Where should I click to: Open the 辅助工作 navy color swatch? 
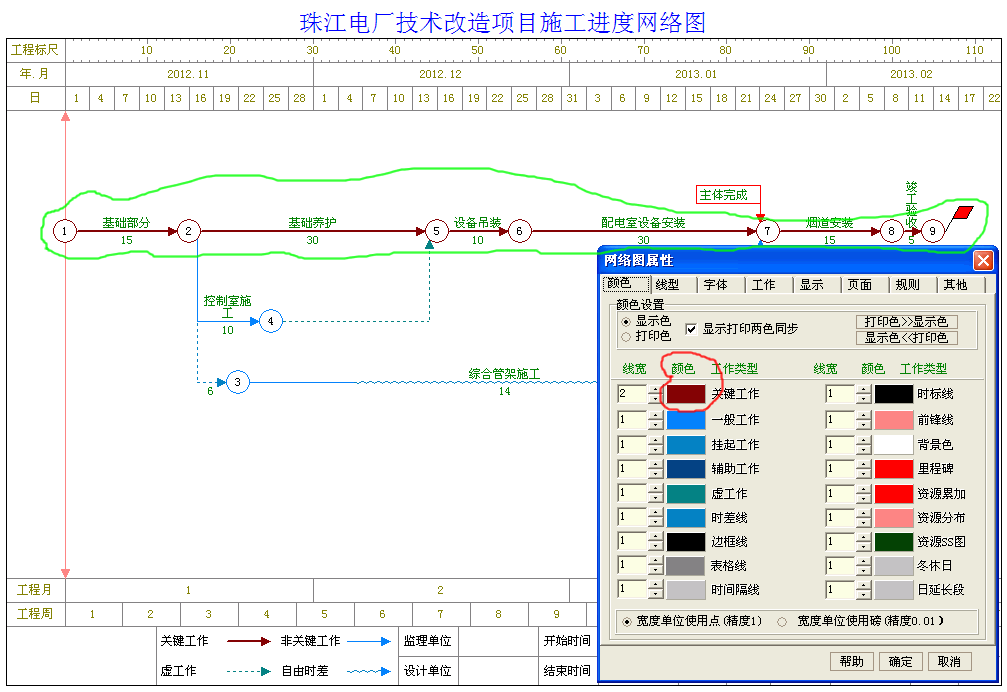tap(686, 469)
